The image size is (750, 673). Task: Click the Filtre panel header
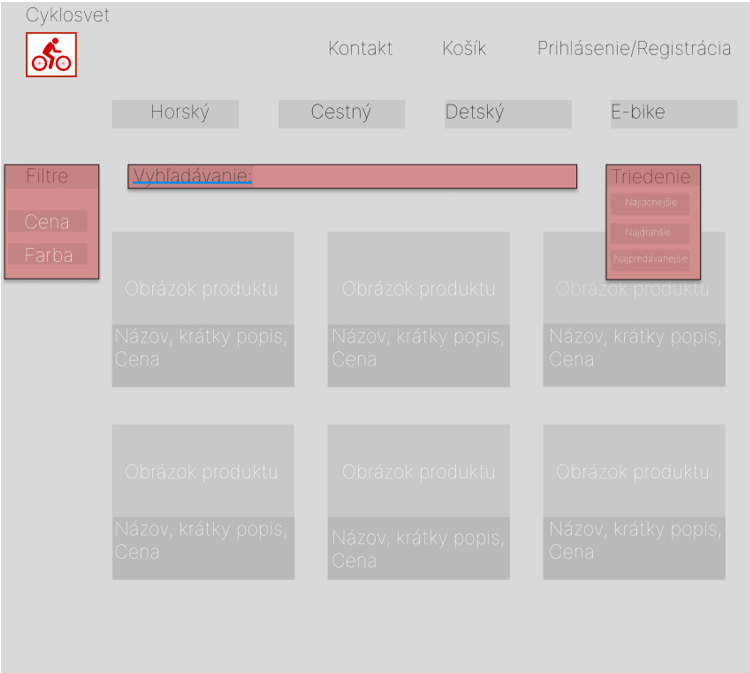(x=52, y=176)
